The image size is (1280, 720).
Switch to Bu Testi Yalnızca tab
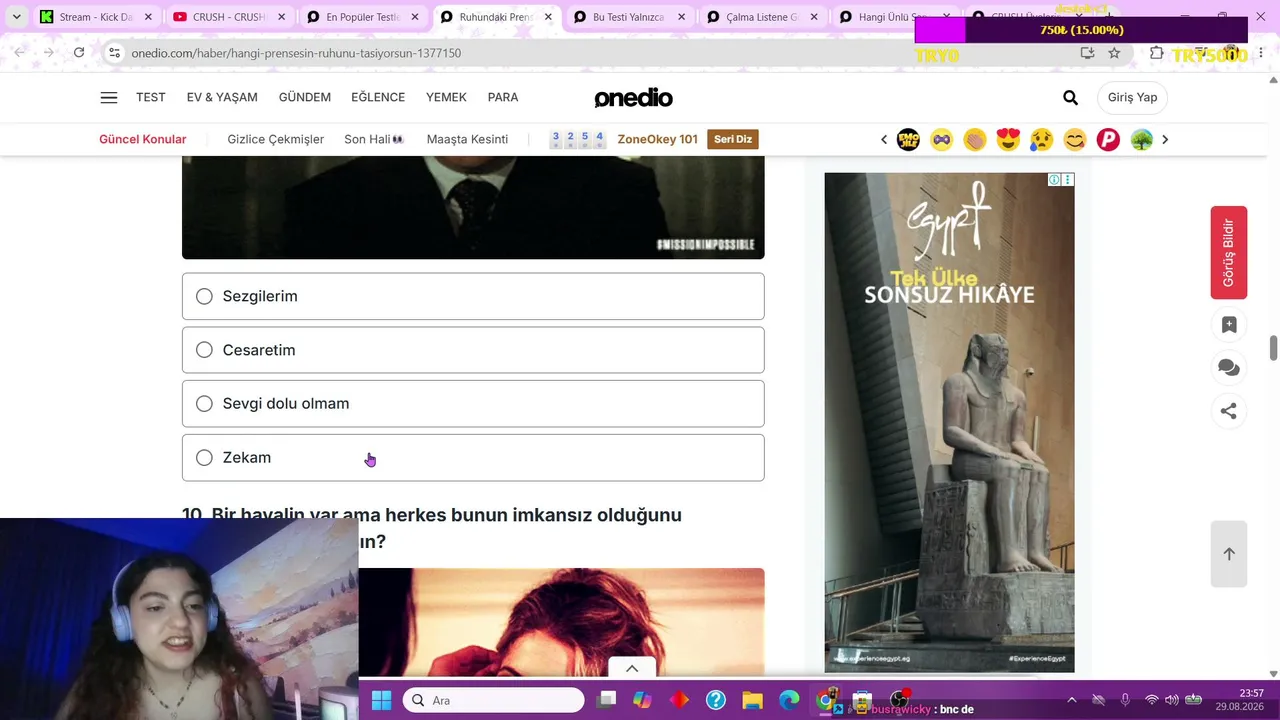[x=630, y=17]
